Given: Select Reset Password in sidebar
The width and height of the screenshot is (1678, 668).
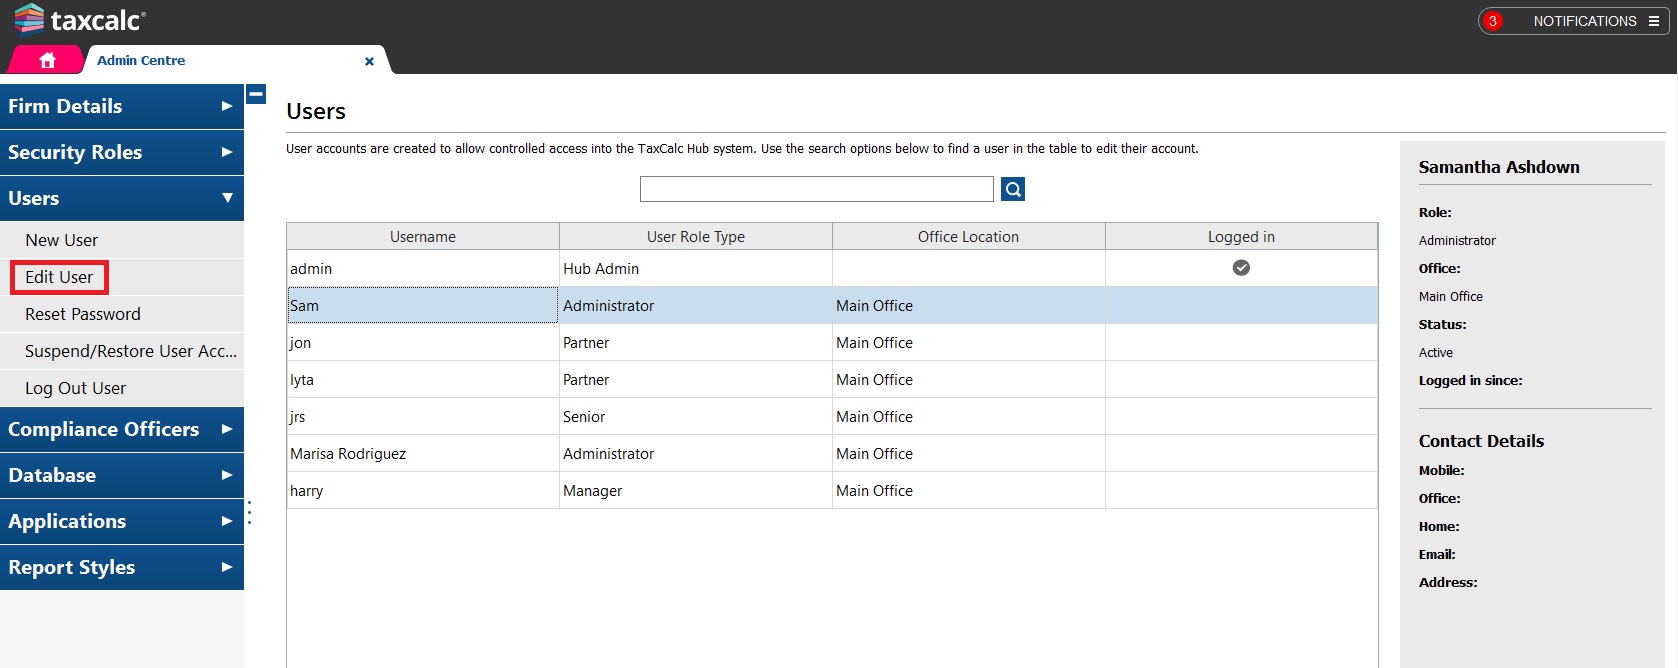Looking at the screenshot, I should [83, 314].
